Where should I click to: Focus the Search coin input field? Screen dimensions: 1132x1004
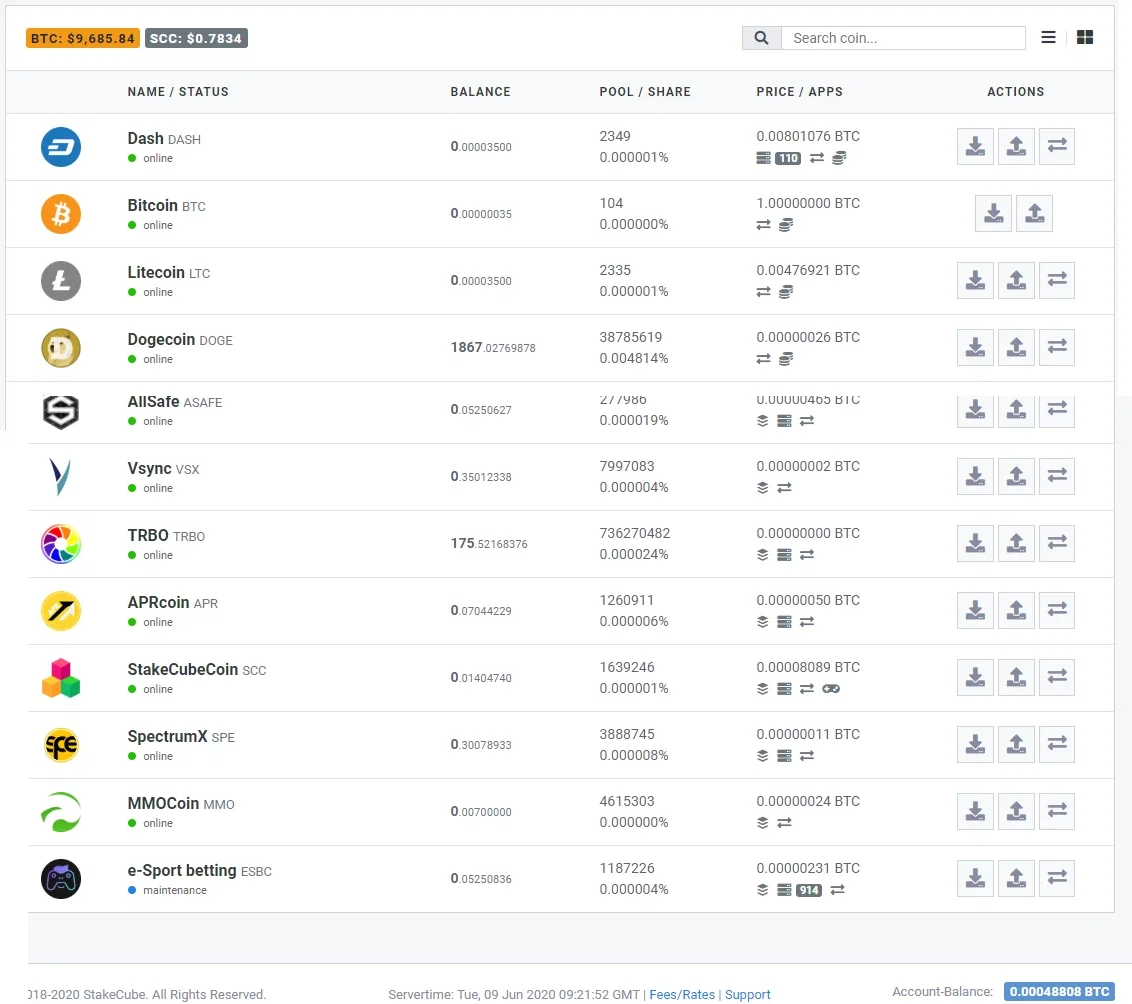pos(903,38)
